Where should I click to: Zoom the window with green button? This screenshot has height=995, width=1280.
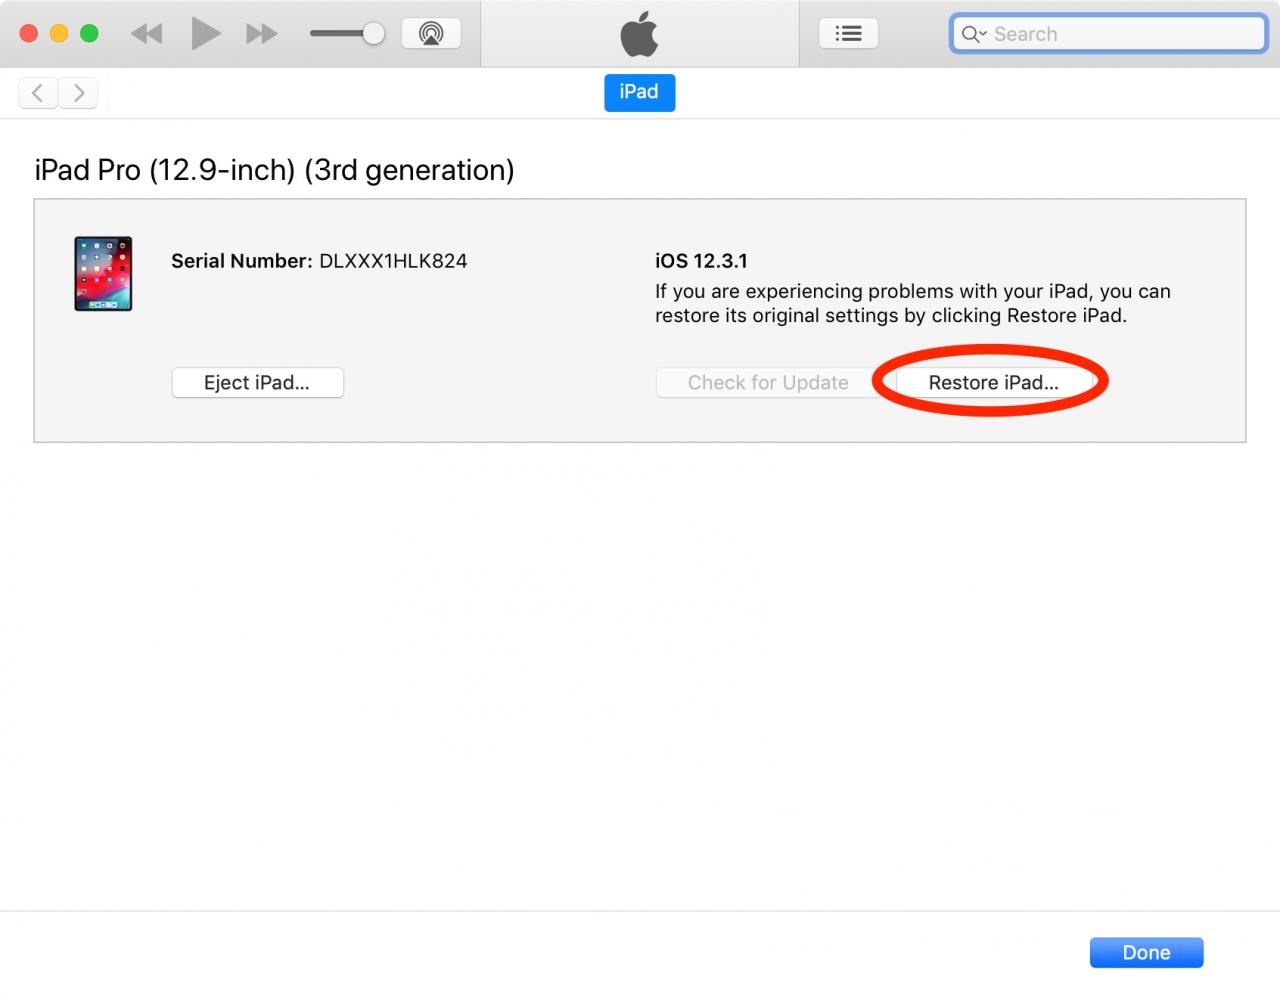click(89, 34)
